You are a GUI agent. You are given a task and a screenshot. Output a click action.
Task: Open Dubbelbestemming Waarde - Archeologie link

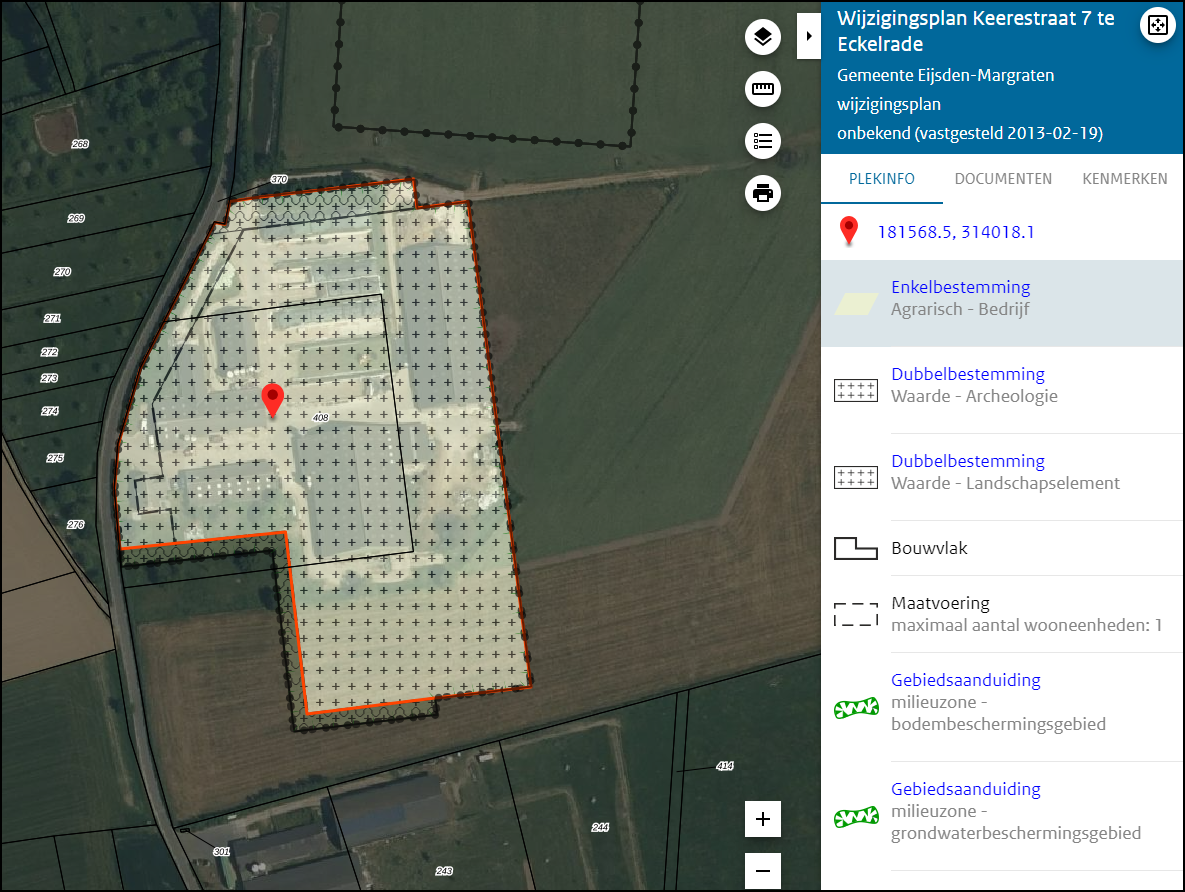[967, 374]
